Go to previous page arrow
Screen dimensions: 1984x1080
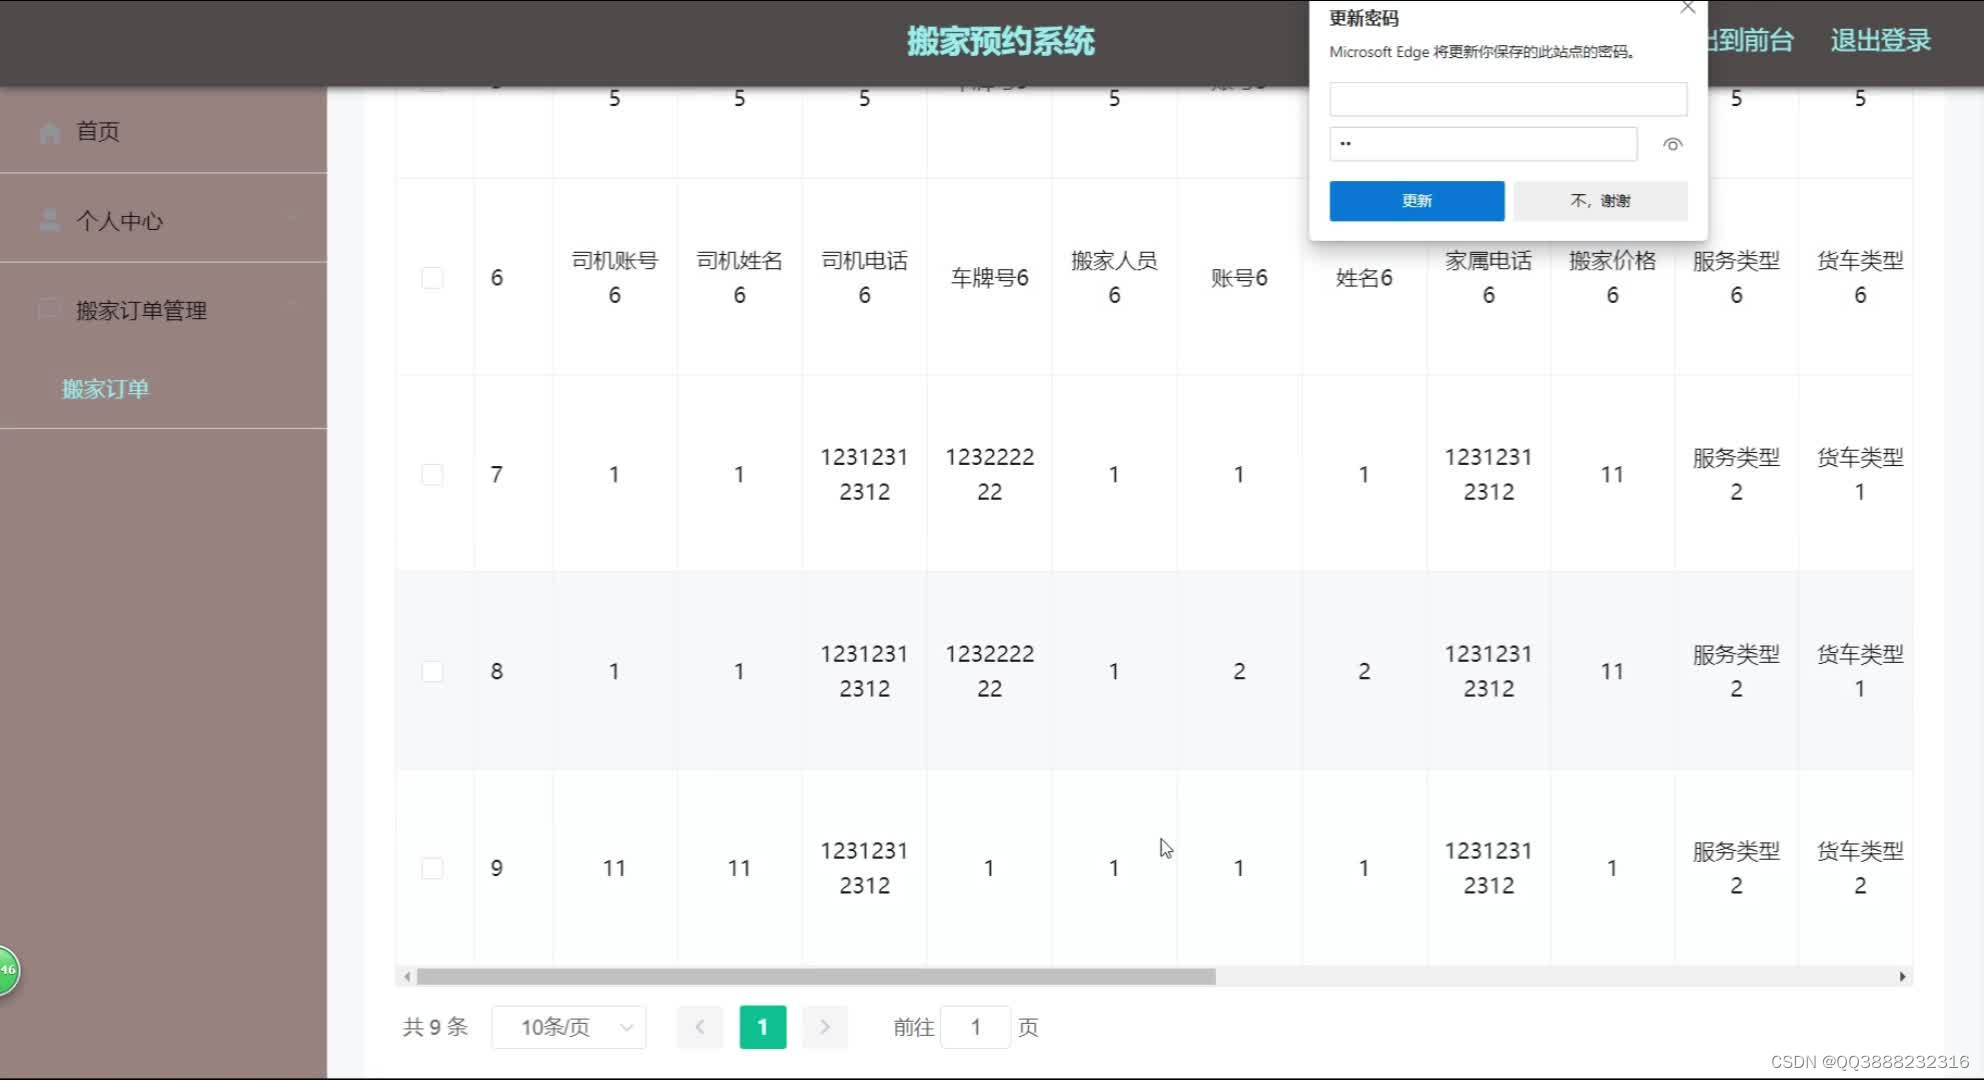point(700,1027)
